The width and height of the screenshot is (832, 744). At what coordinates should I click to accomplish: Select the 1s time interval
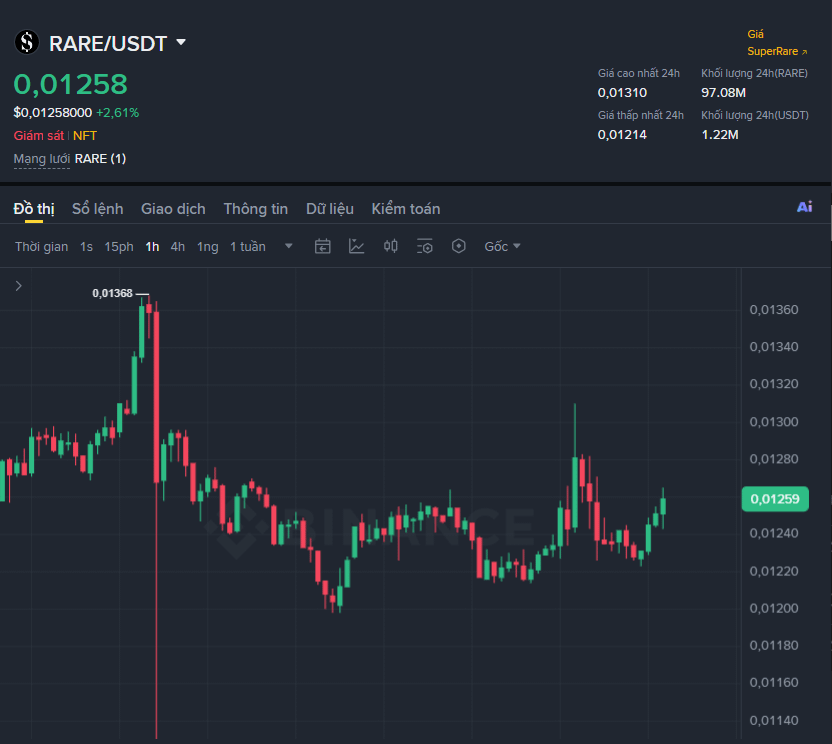click(86, 247)
